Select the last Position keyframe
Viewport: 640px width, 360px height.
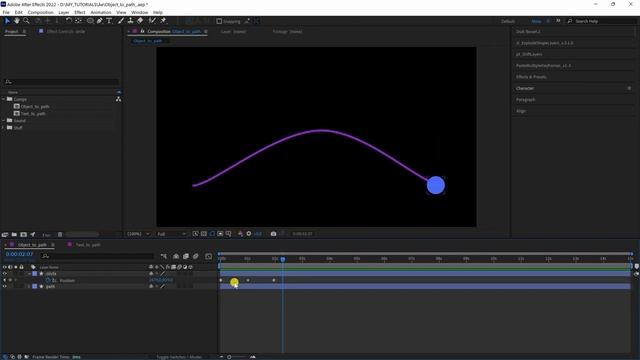pyautogui.click(x=274, y=280)
